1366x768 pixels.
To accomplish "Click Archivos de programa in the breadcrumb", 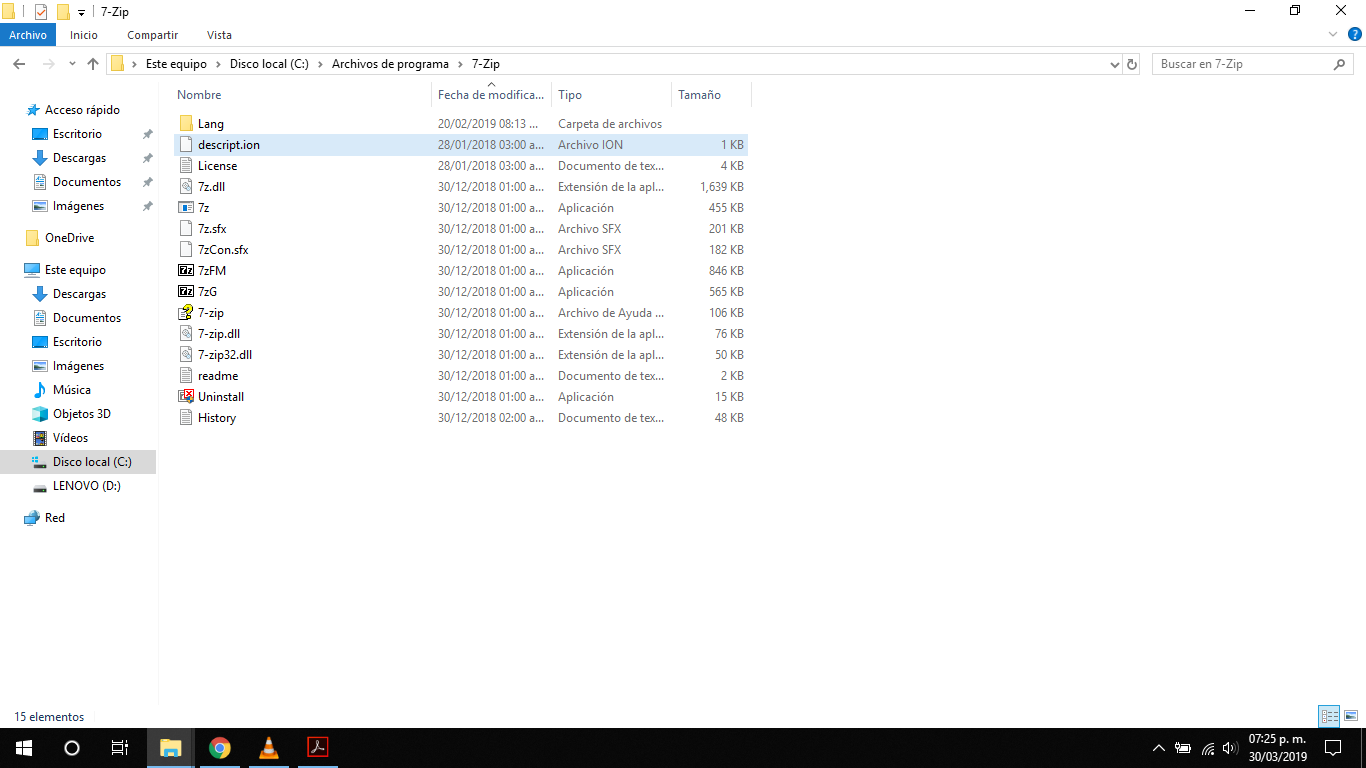I will click(x=390, y=64).
